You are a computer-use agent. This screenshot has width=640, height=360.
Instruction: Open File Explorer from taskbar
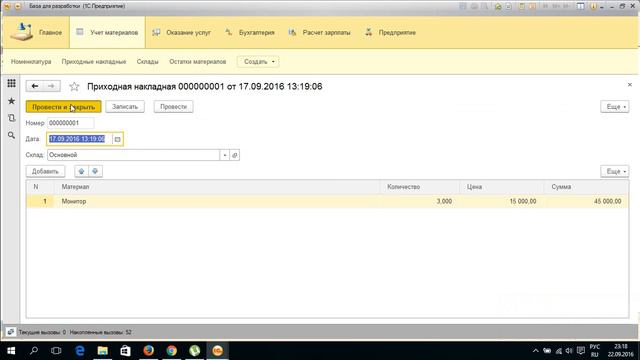[x=102, y=351]
